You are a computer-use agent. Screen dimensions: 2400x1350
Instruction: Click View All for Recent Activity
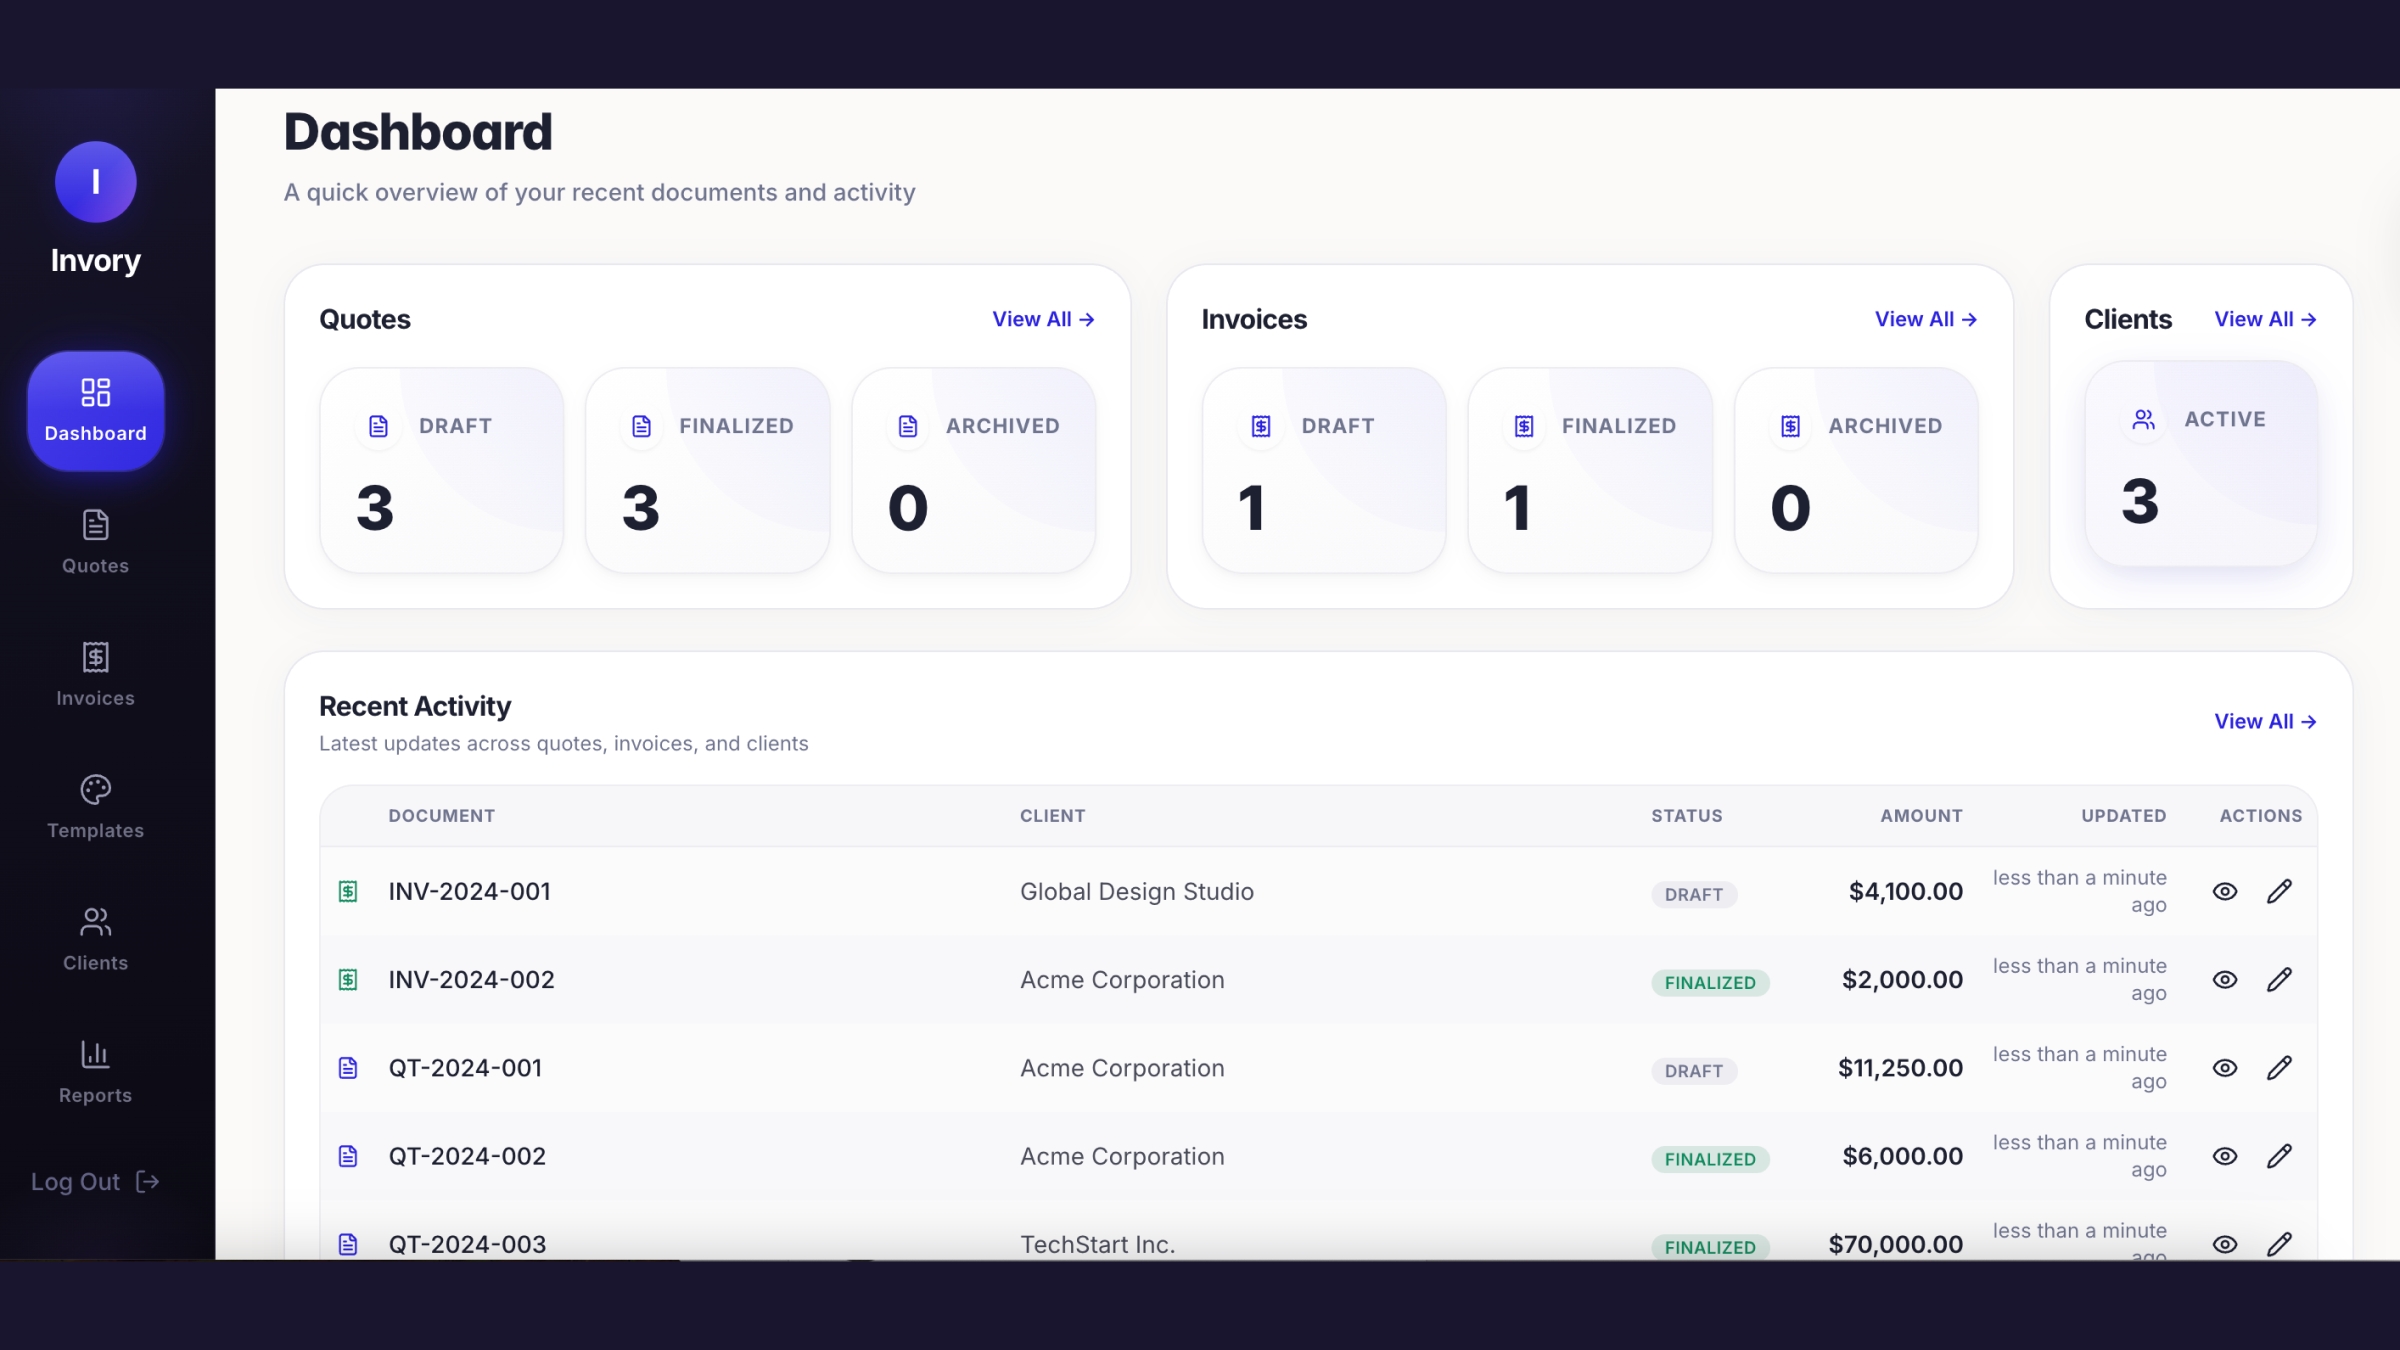pyautogui.click(x=2264, y=721)
